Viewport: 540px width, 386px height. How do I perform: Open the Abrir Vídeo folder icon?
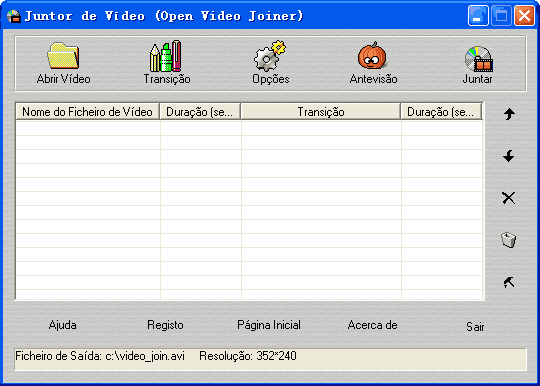(63, 55)
